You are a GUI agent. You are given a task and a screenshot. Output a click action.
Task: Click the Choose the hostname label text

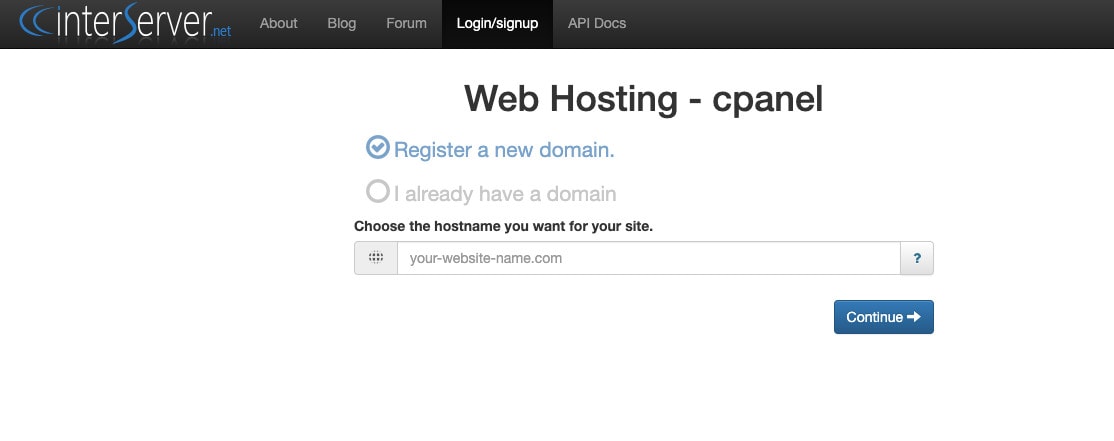503,227
